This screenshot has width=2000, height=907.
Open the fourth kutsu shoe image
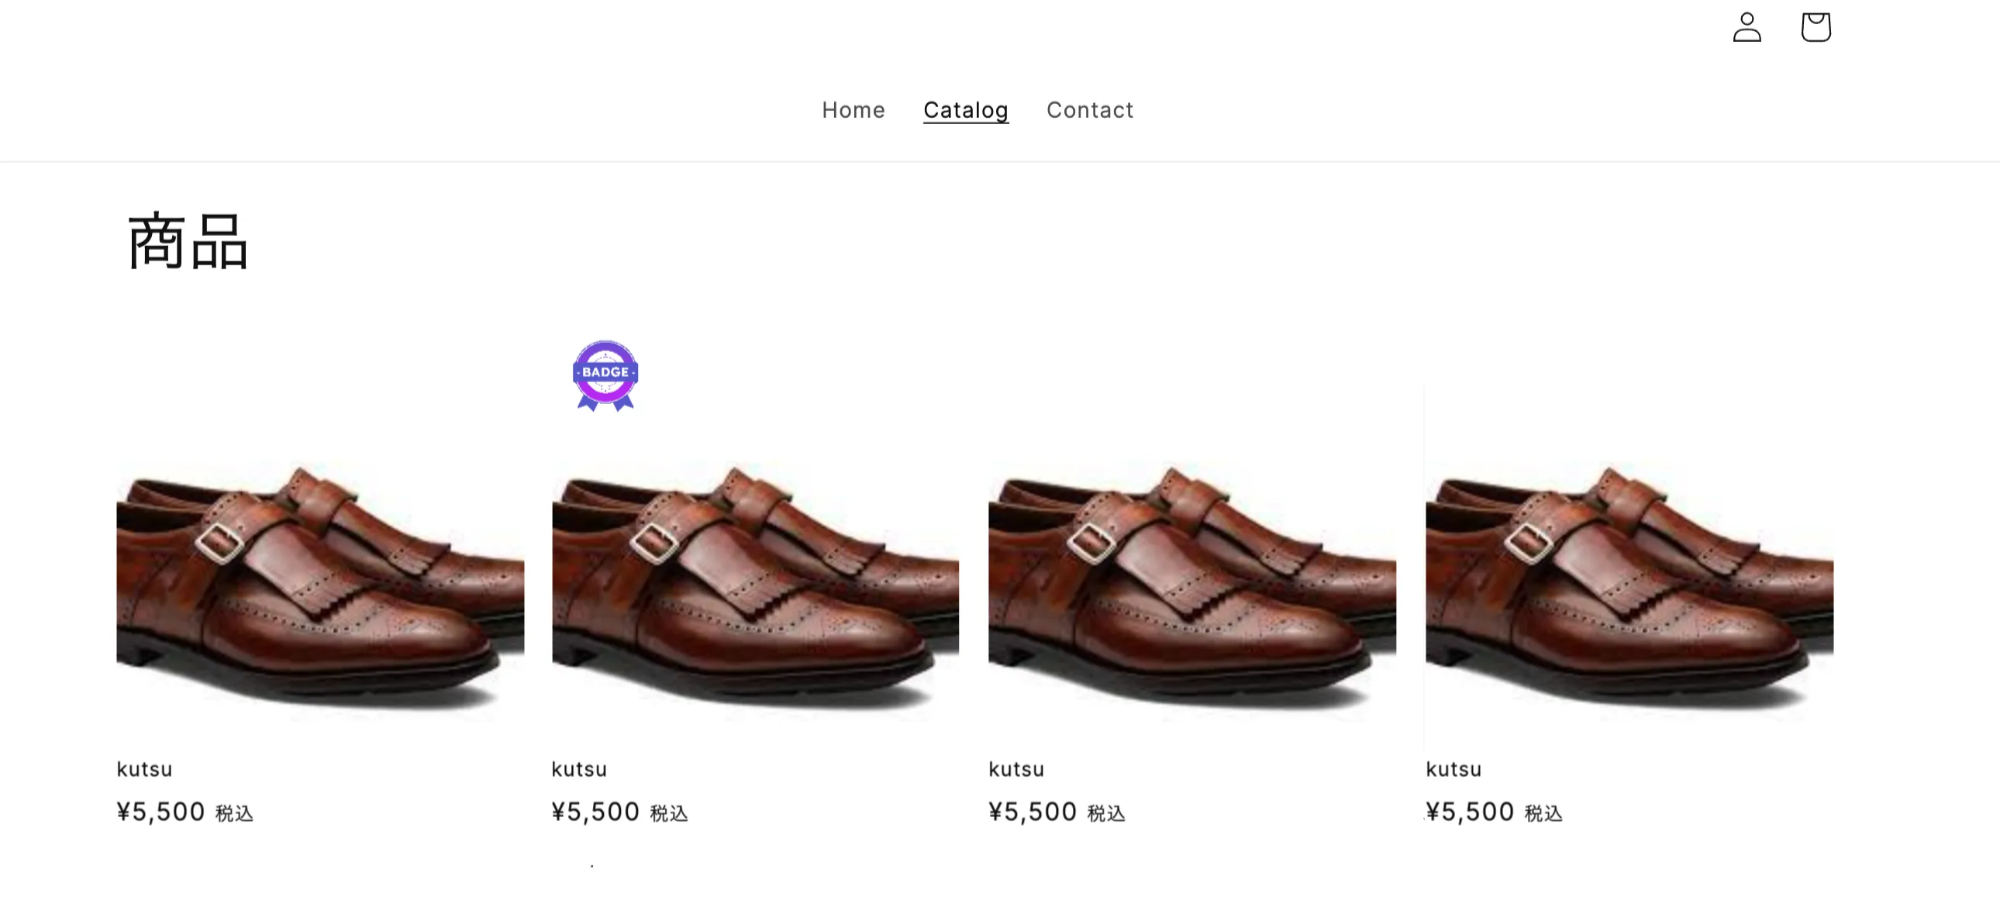[x=1629, y=585]
